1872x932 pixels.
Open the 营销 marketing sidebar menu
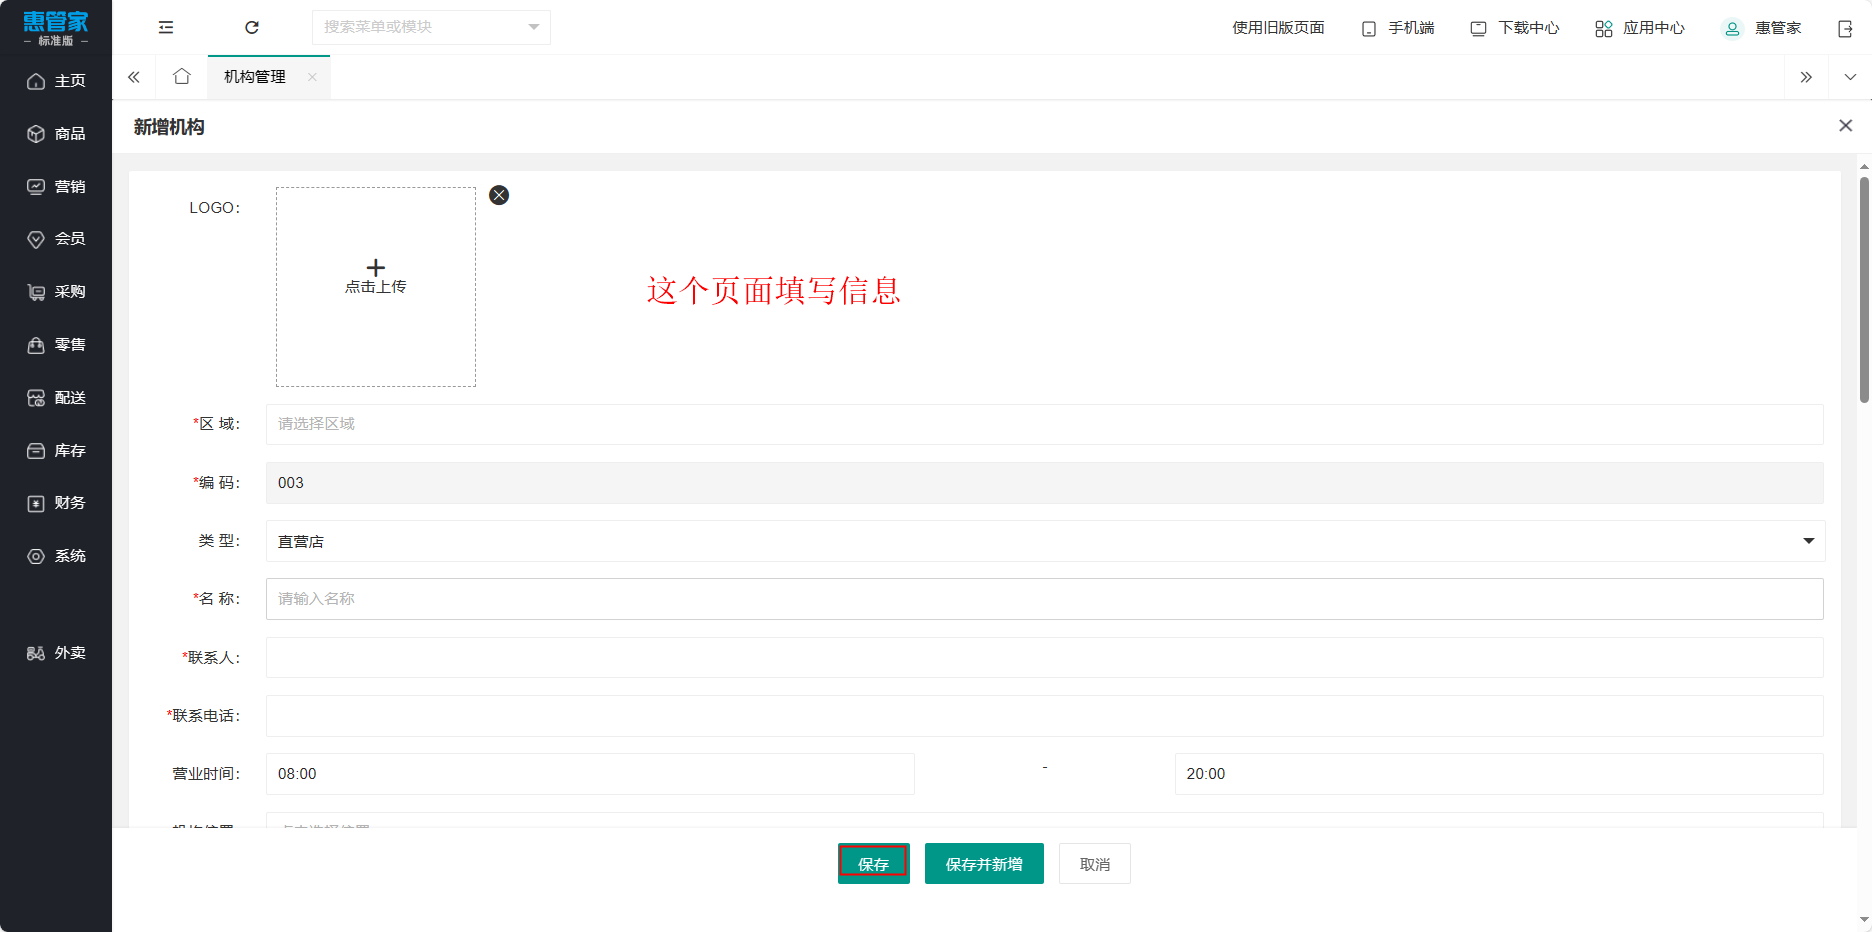tap(56, 187)
